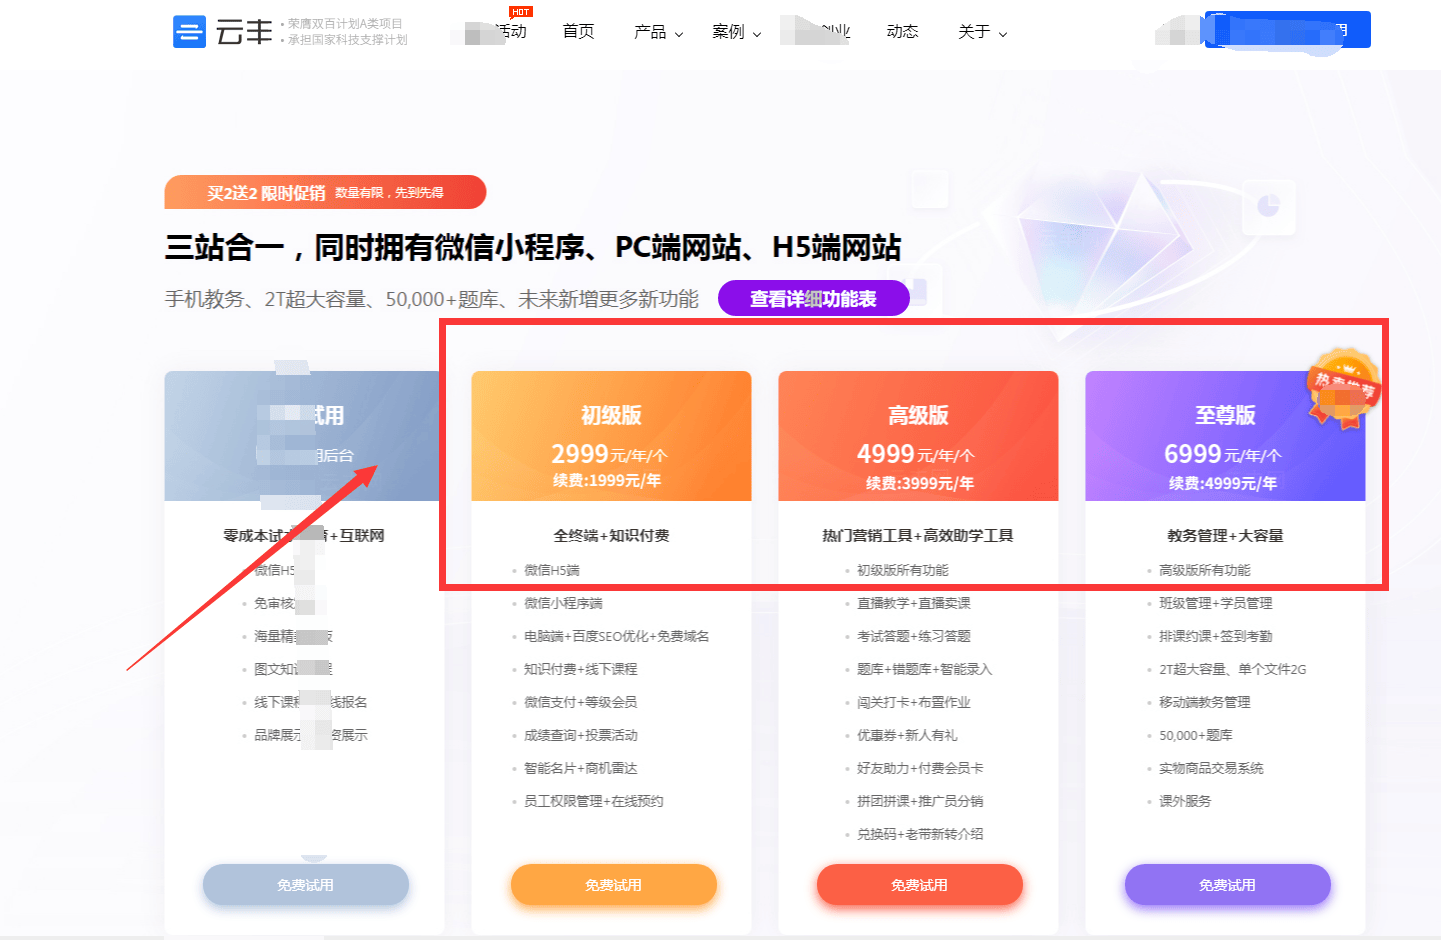Click 课外服务 item

(x=1185, y=801)
